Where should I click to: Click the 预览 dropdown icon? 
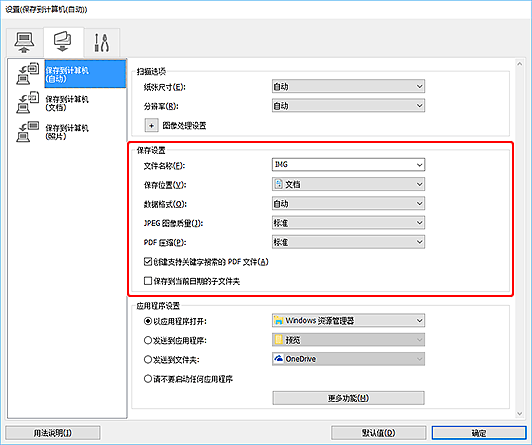pos(279,340)
